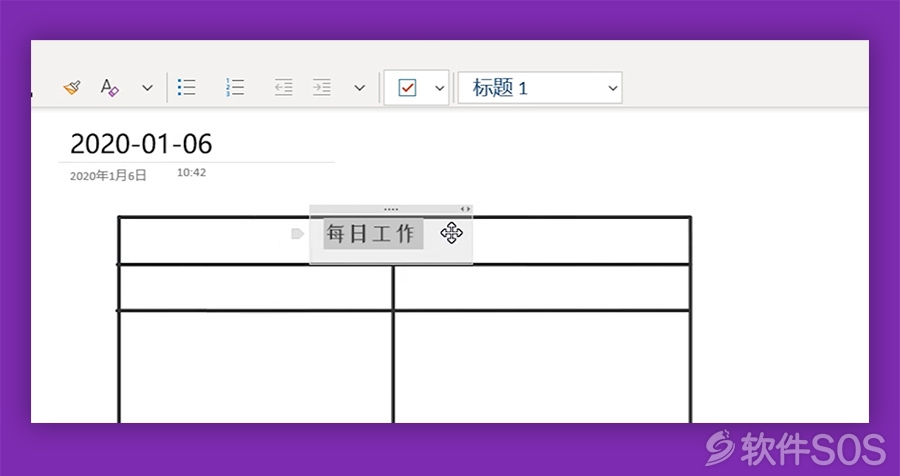This screenshot has height=476, width=900.
Task: Click the note container's top drag handle
Action: pos(391,209)
